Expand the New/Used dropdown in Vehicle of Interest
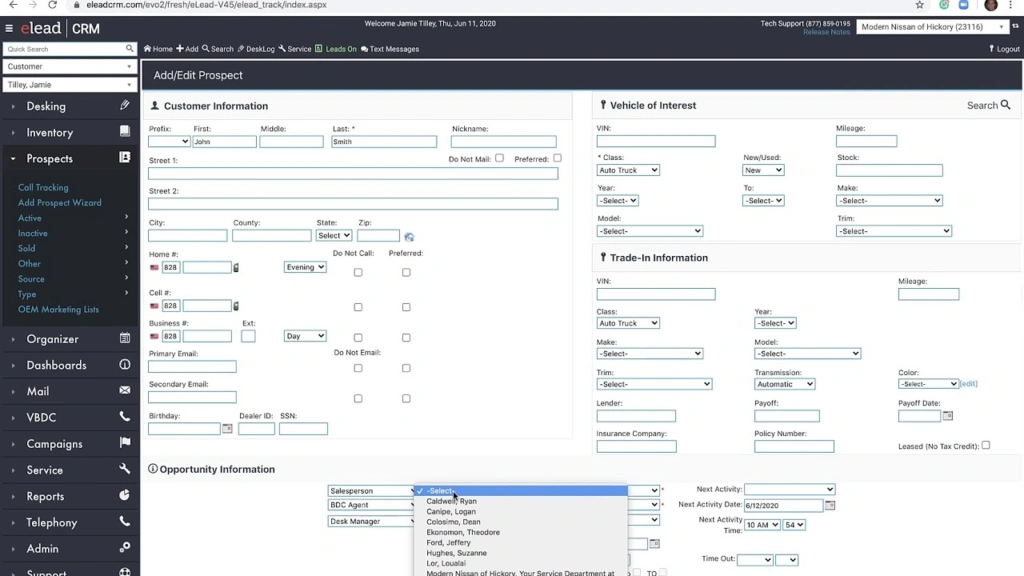Viewport: 1024px width, 576px height. (762, 170)
